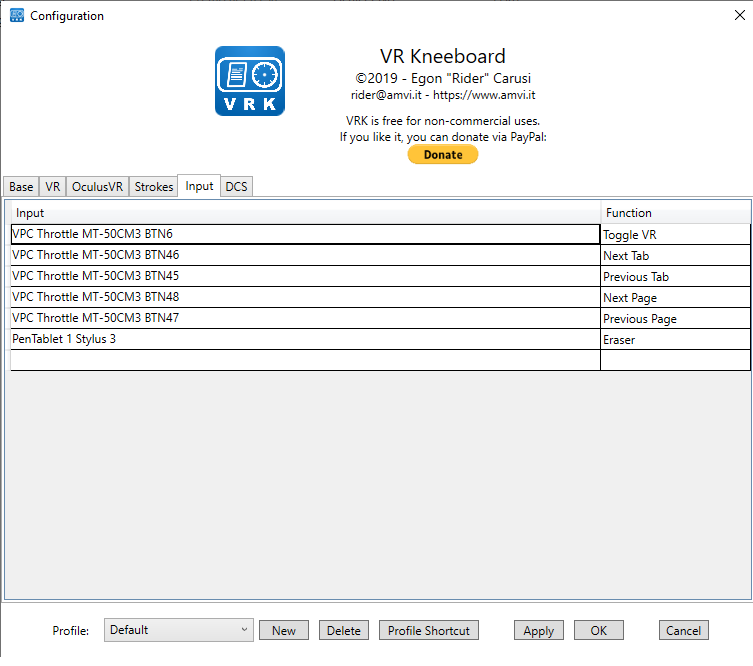Click the Function column header
Image resolution: width=753 pixels, height=666 pixels.
(675, 213)
